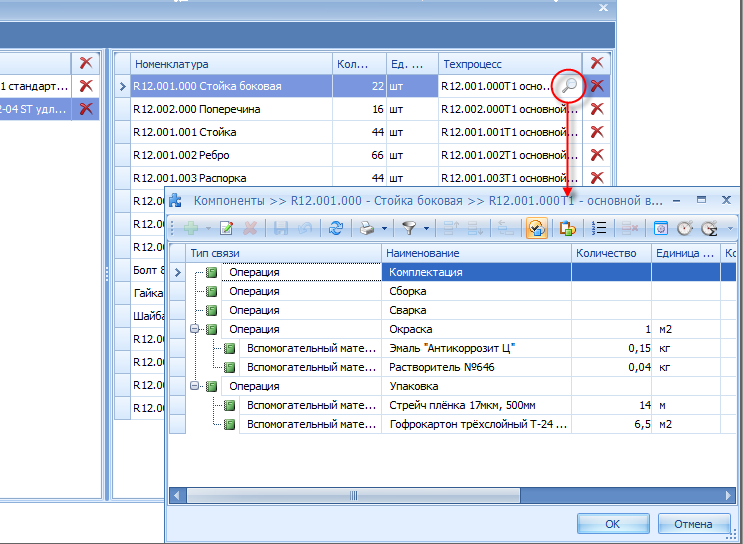Click the Move row down icon
The width and height of the screenshot is (743, 544).
(x=475, y=228)
